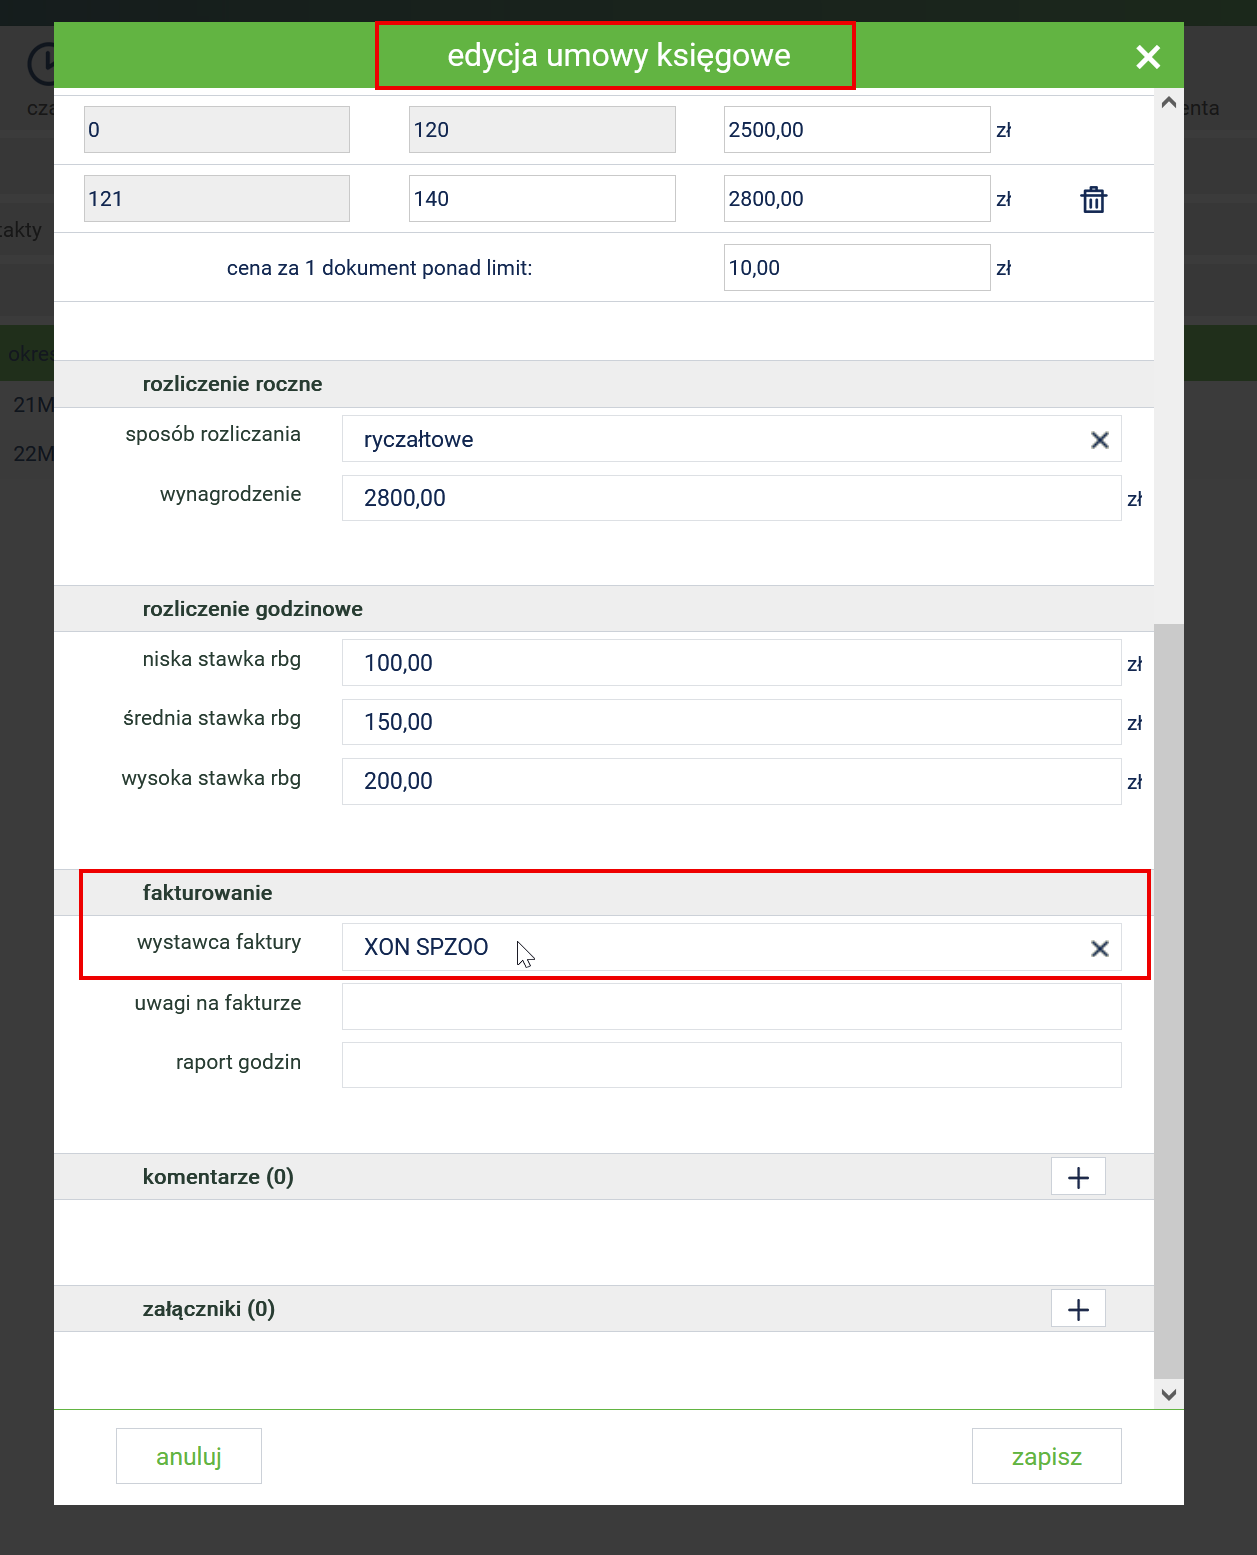Click the scroll up arrow of the dialog
Viewport: 1257px width, 1555px height.
pos(1168,103)
